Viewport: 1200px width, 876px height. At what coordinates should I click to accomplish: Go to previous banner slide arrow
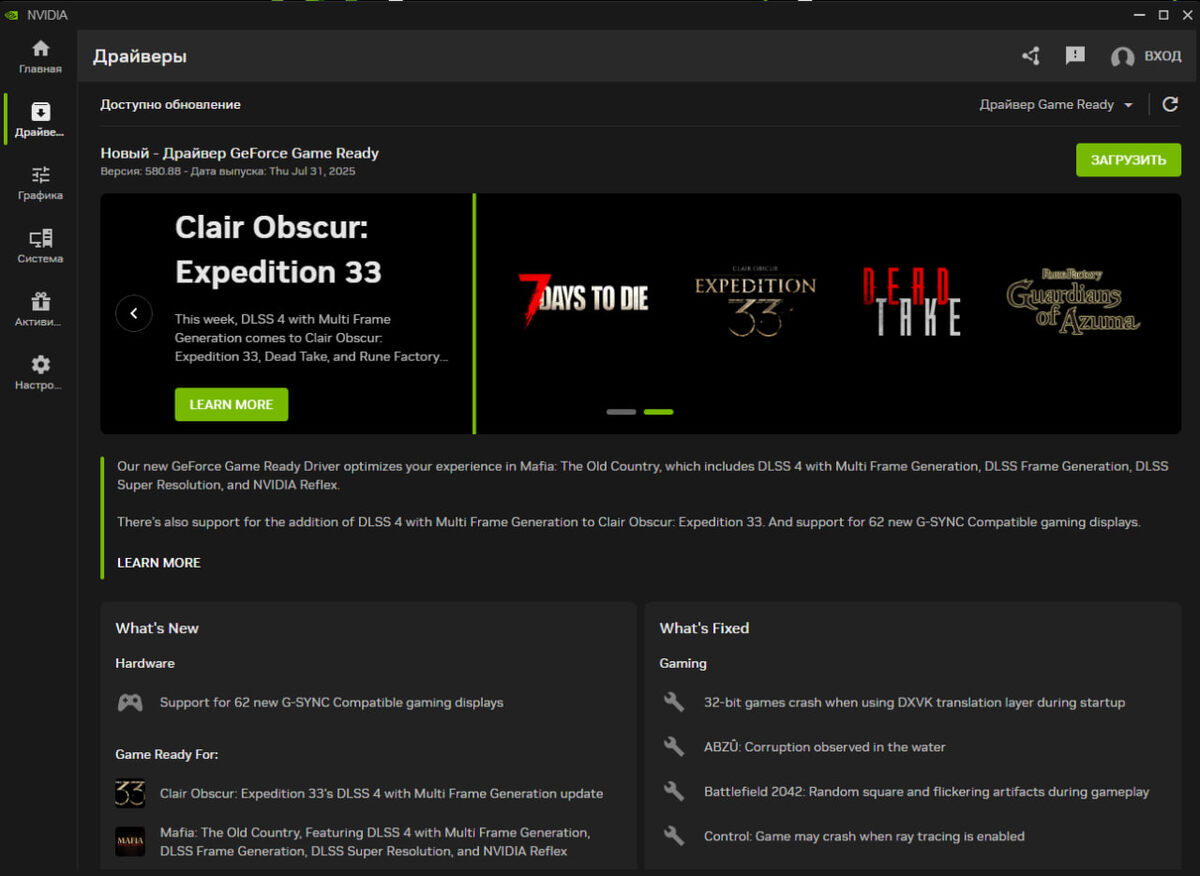click(x=134, y=313)
